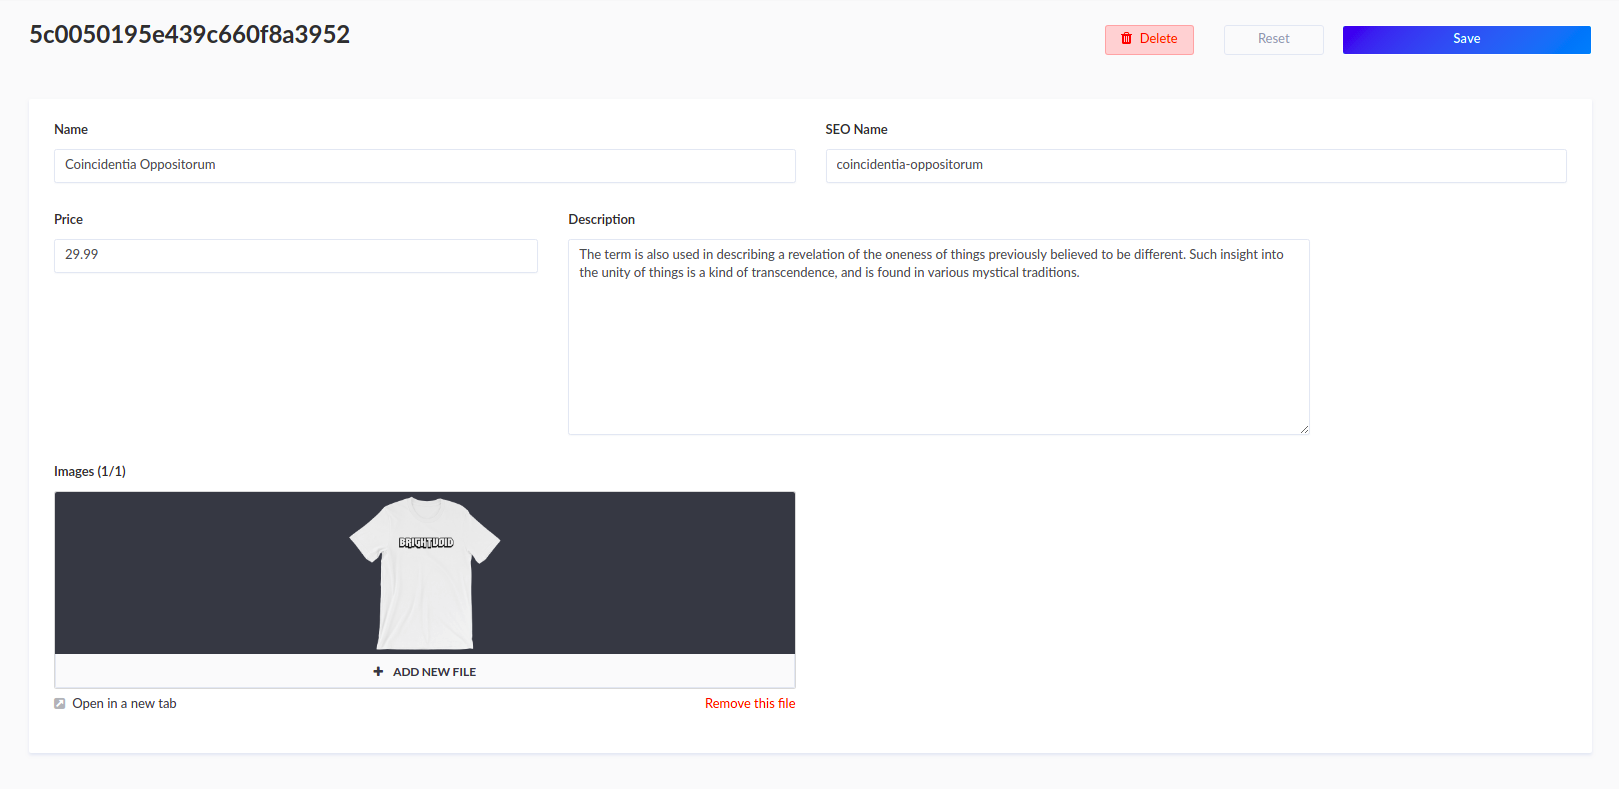This screenshot has height=789, width=1619.
Task: Click the open-in-new-tab arrow icon
Action: click(59, 703)
